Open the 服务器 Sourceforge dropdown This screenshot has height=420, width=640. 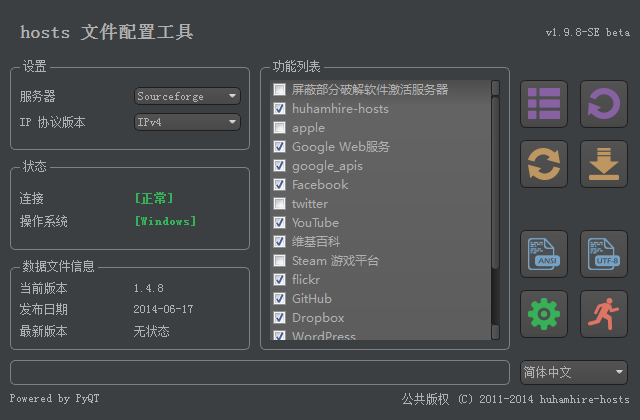coord(187,96)
